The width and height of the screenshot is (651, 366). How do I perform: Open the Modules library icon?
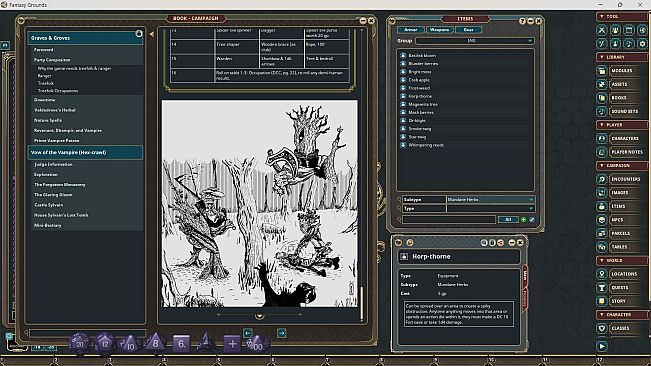click(602, 71)
